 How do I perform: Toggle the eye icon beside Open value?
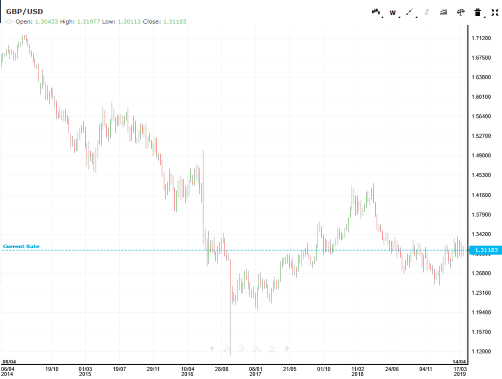click(x=9, y=22)
